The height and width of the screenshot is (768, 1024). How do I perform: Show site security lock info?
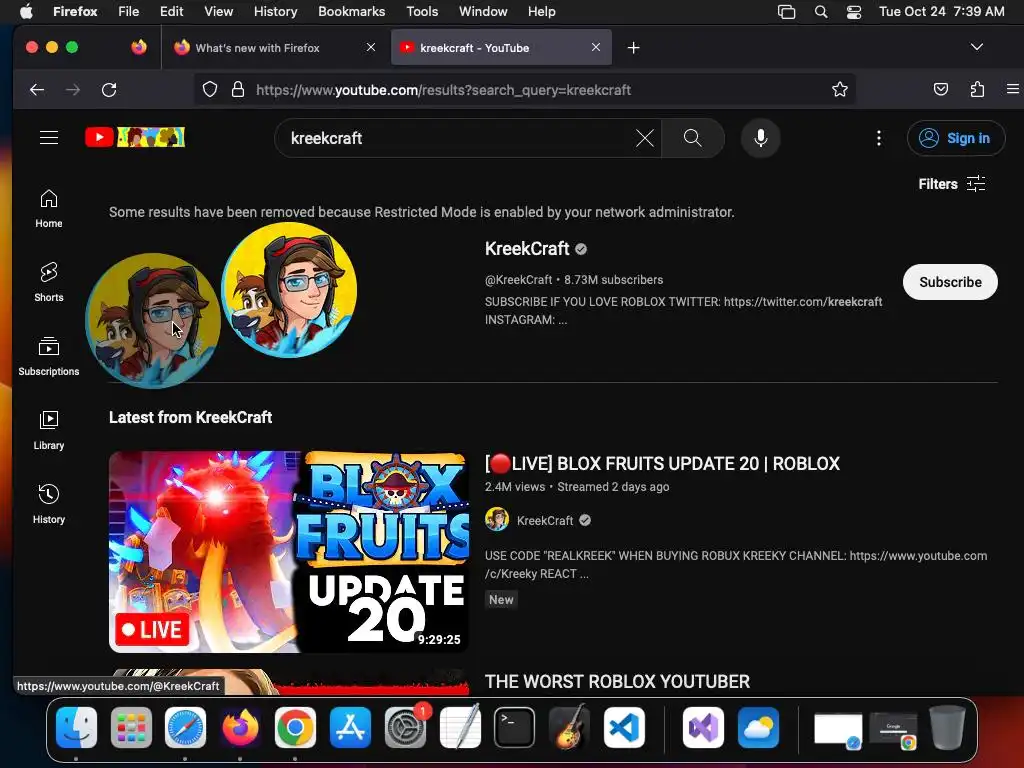click(x=238, y=89)
